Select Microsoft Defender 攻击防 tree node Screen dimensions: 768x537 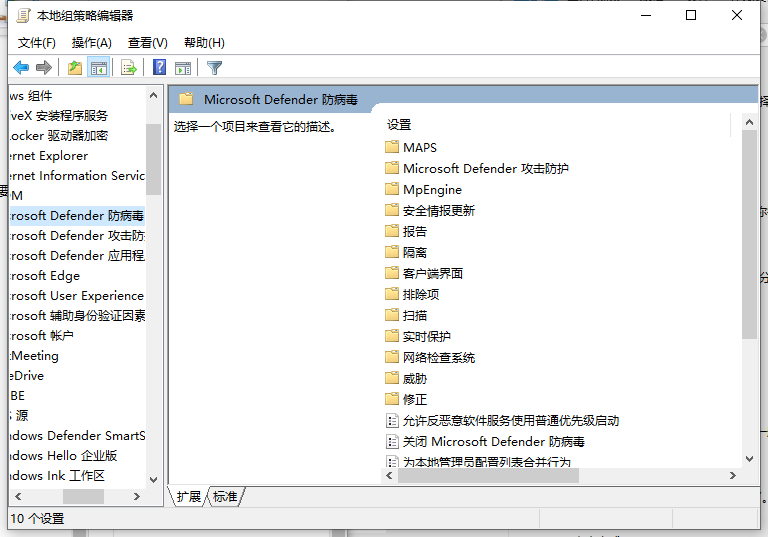77,236
